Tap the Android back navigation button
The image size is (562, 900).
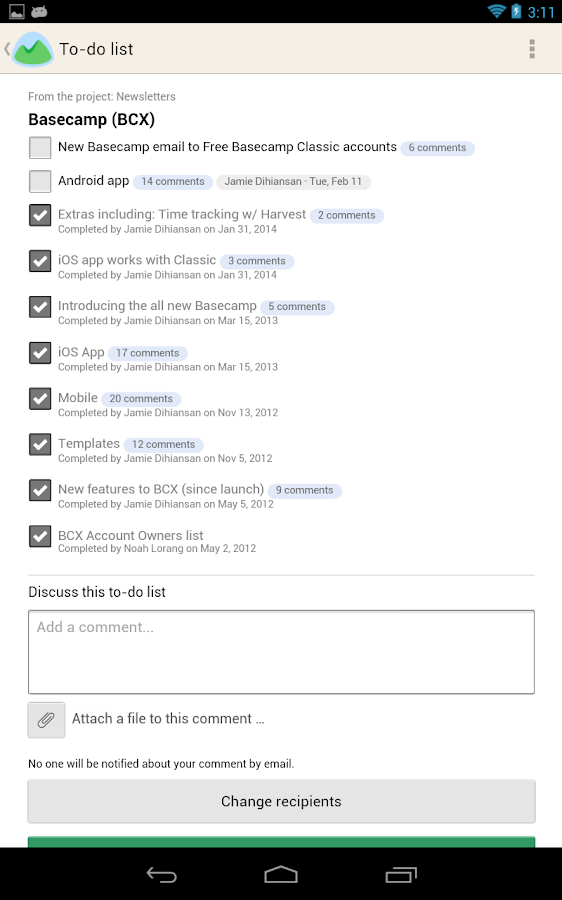coord(161,875)
